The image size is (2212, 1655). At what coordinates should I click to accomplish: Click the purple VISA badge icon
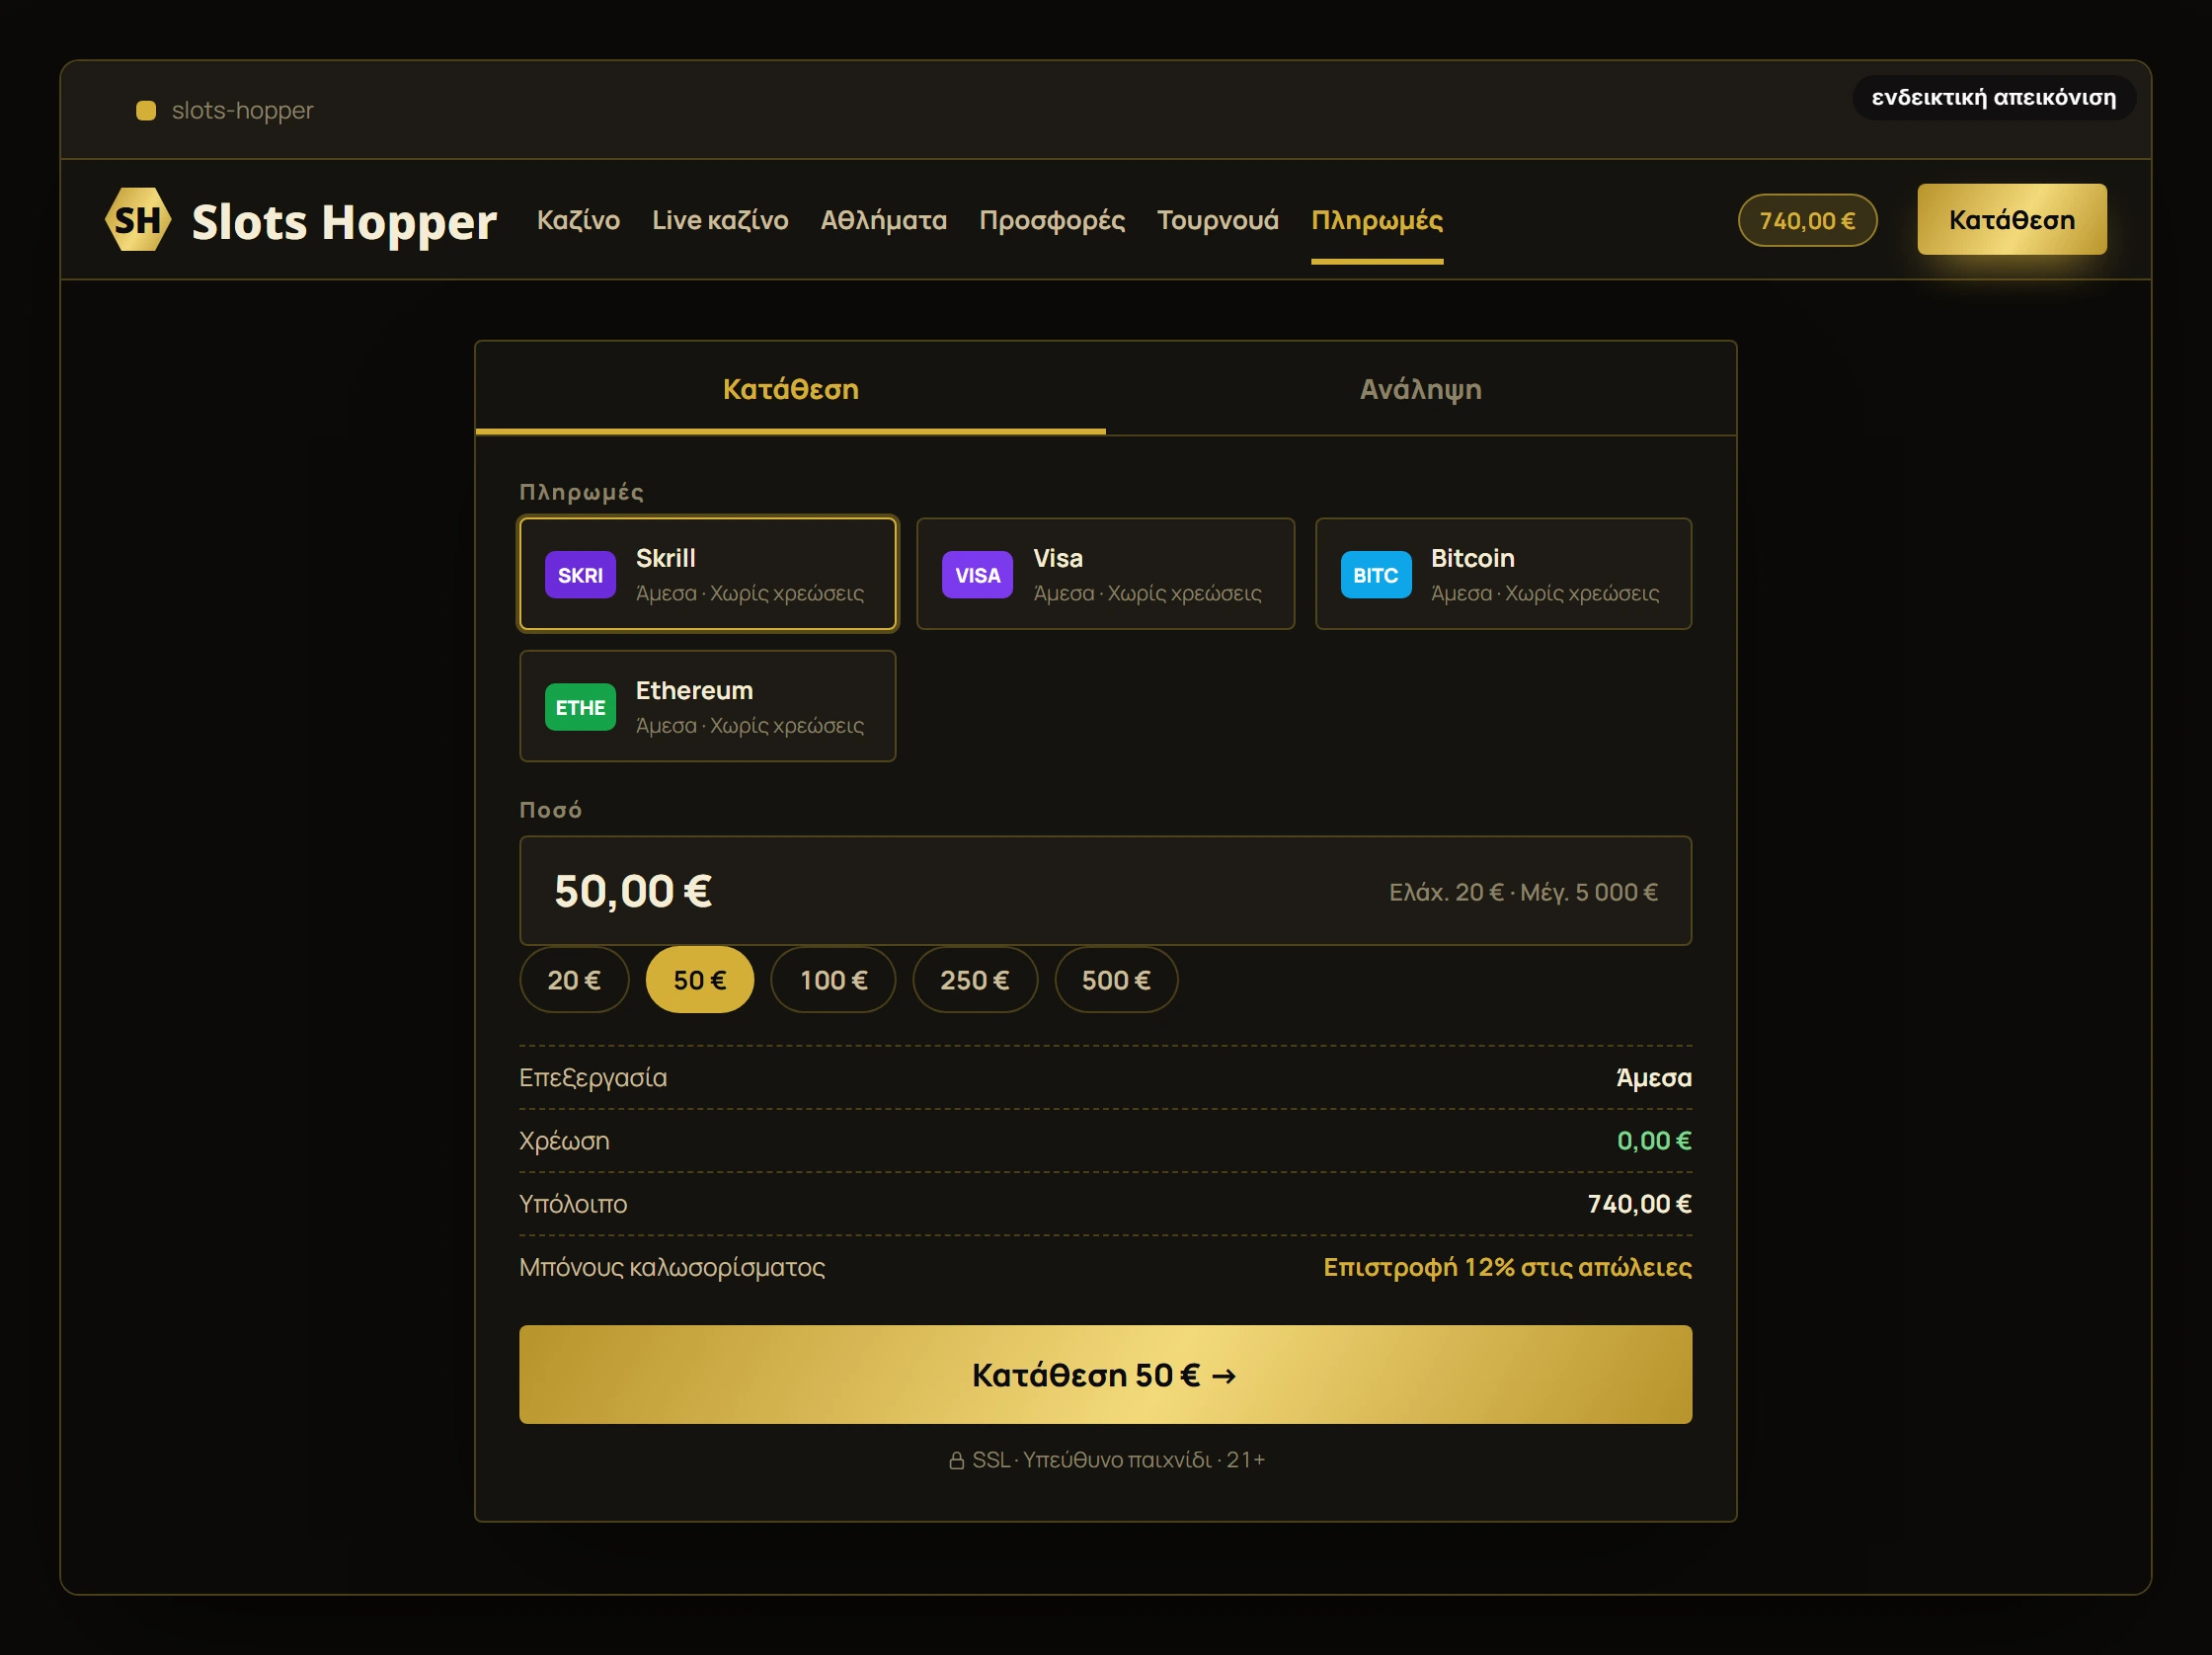tap(977, 575)
